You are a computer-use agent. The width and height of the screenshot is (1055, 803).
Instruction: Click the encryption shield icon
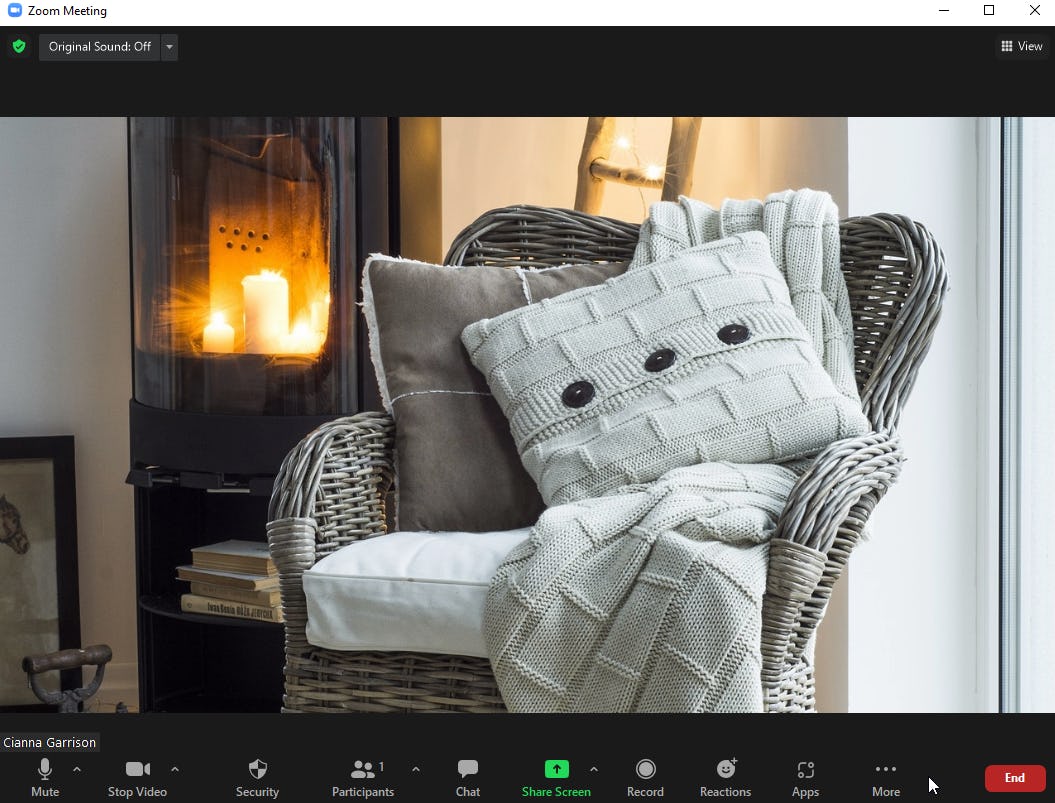[x=18, y=46]
